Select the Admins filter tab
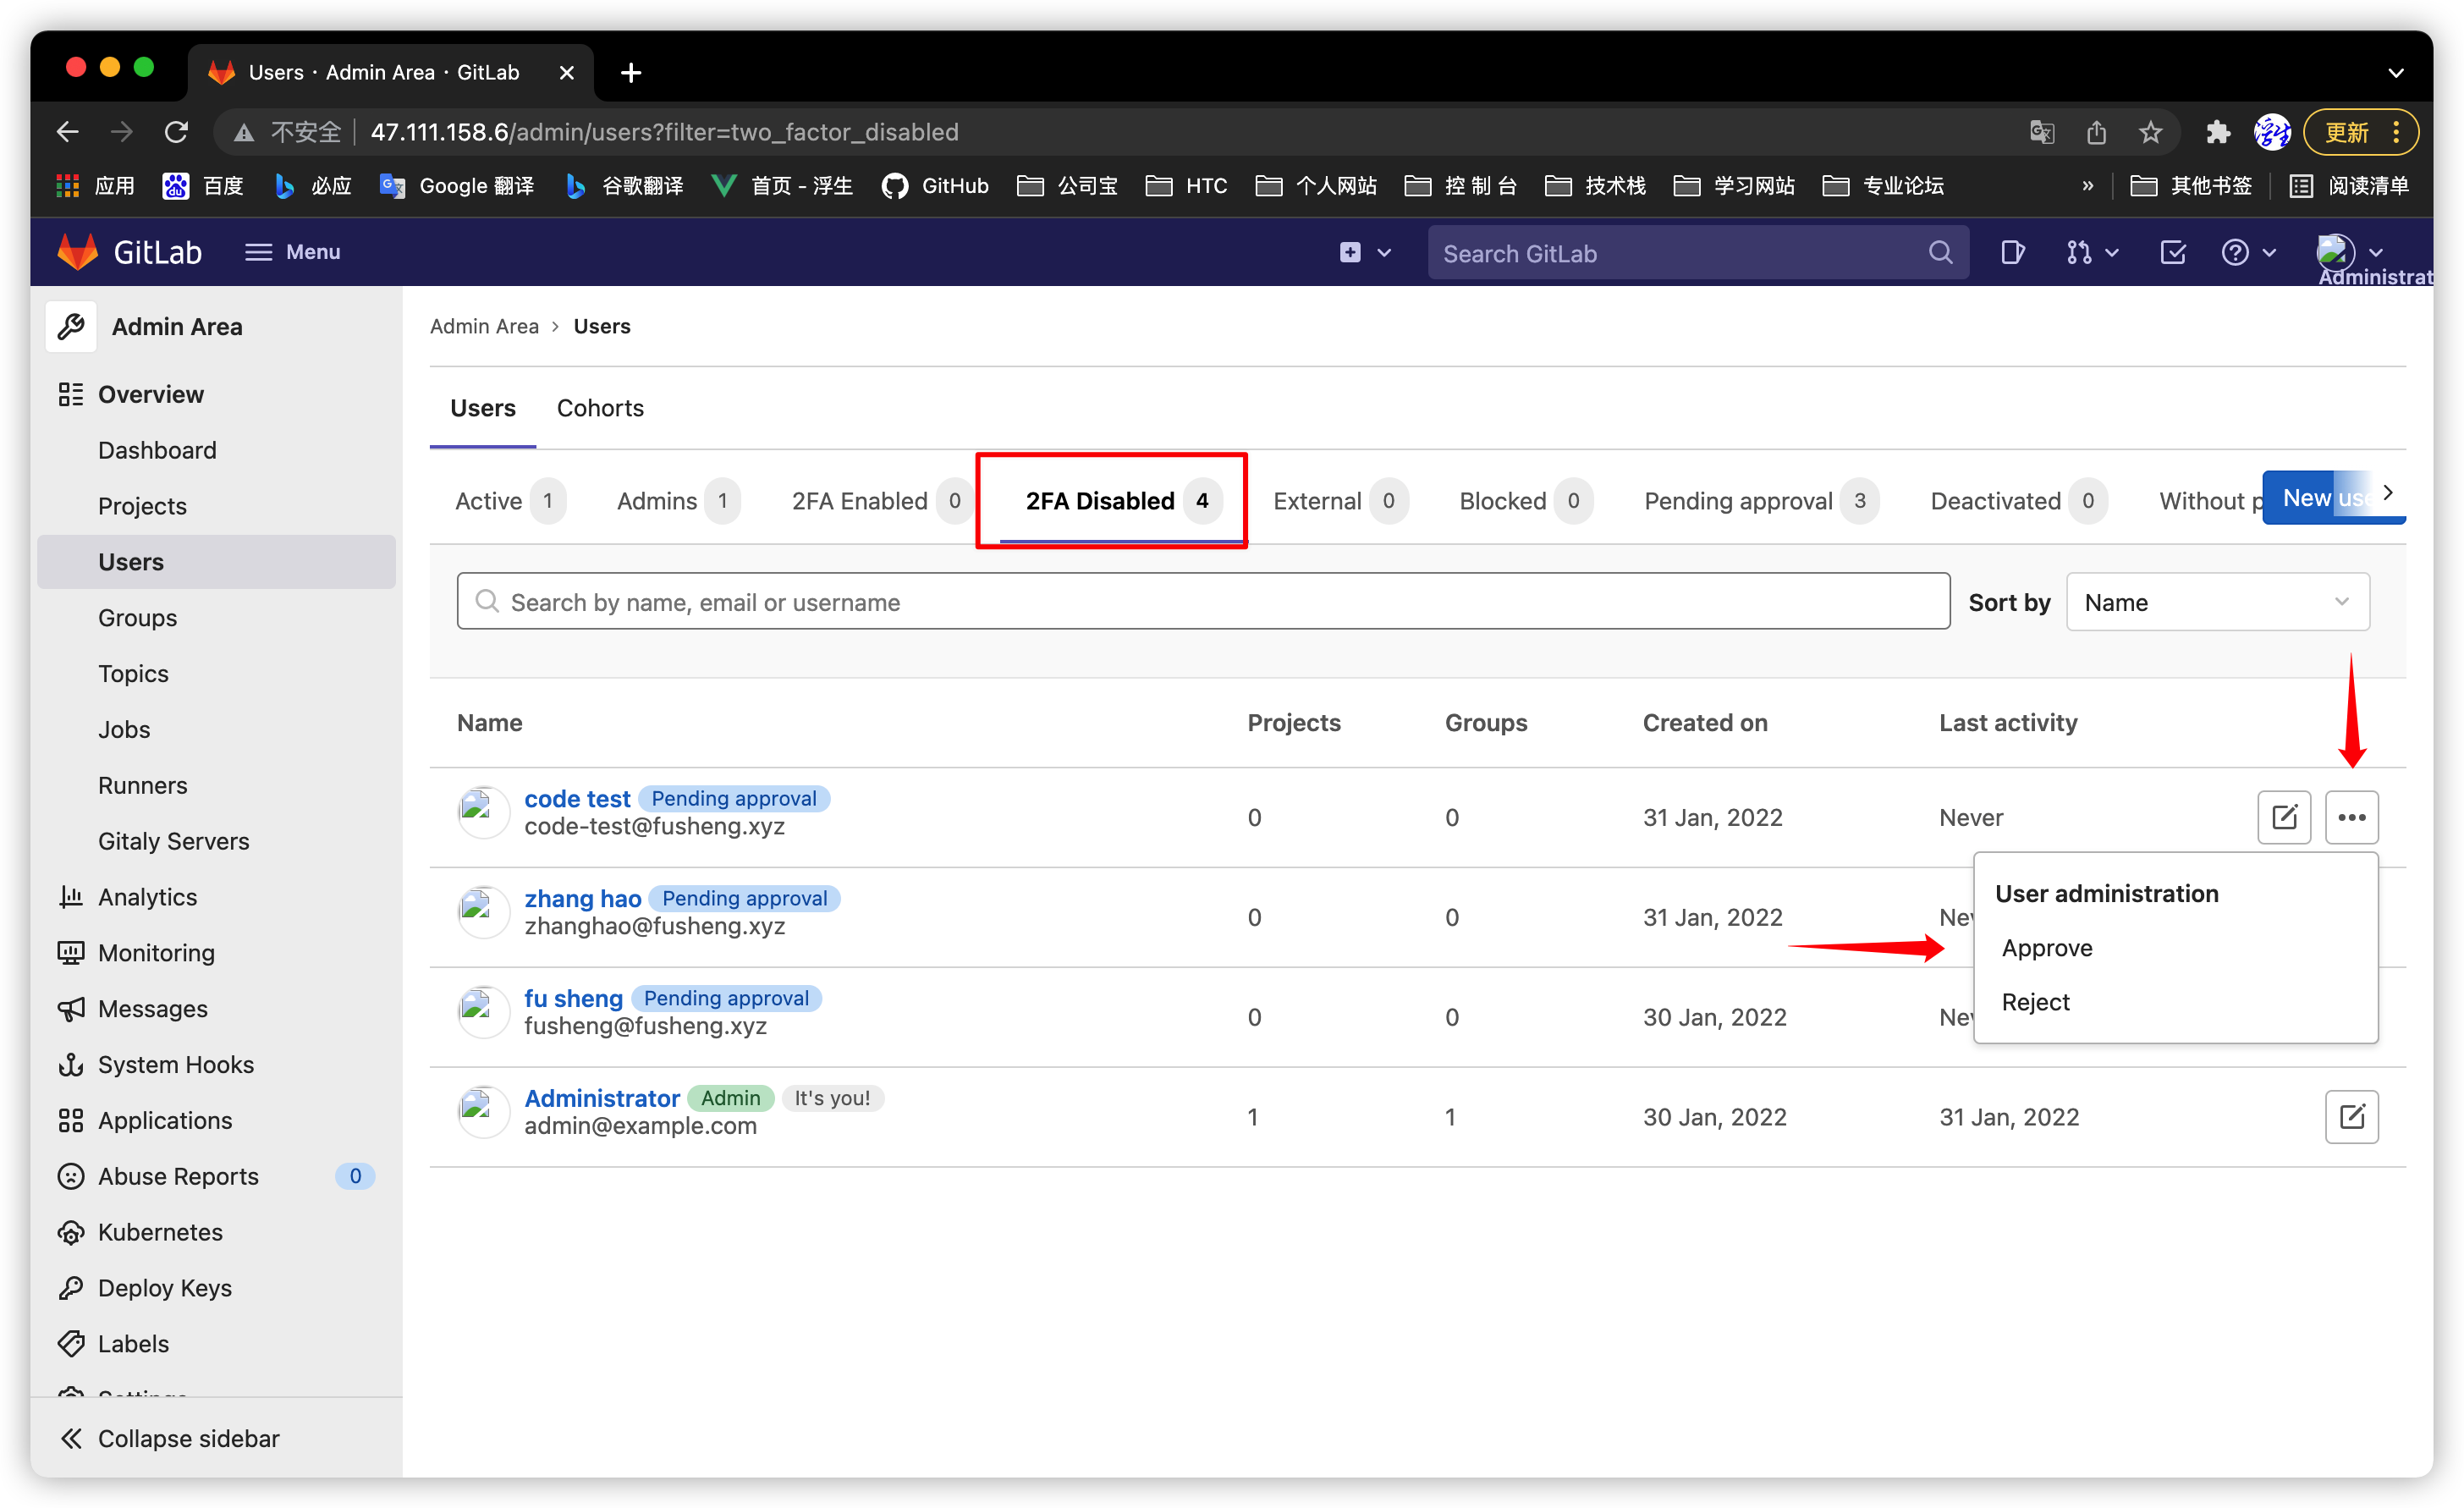 point(678,501)
